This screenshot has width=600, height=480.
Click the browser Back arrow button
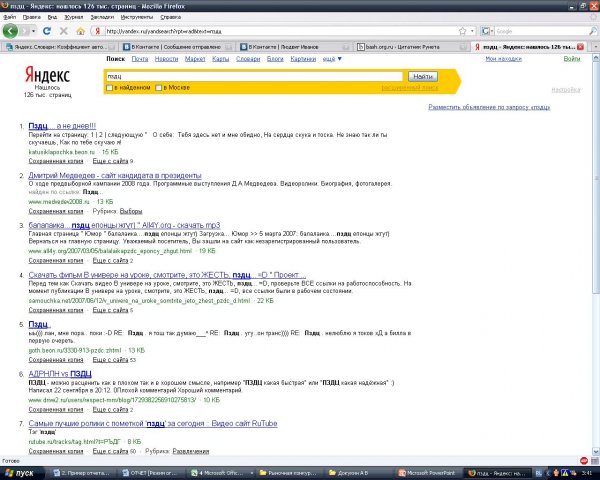(12, 31)
